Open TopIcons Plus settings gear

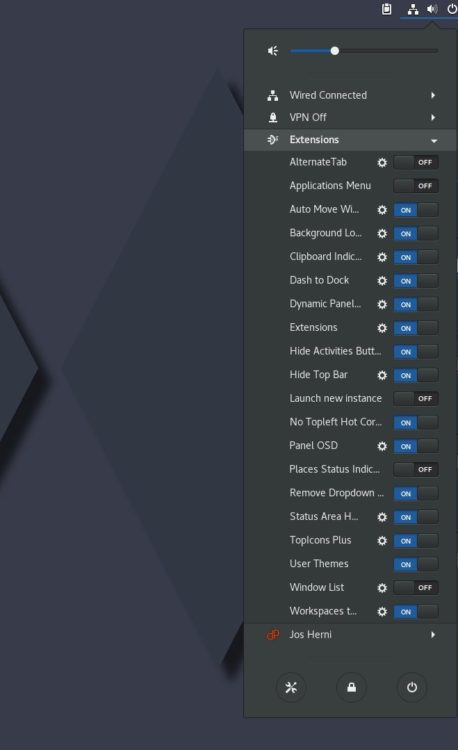tap(382, 541)
